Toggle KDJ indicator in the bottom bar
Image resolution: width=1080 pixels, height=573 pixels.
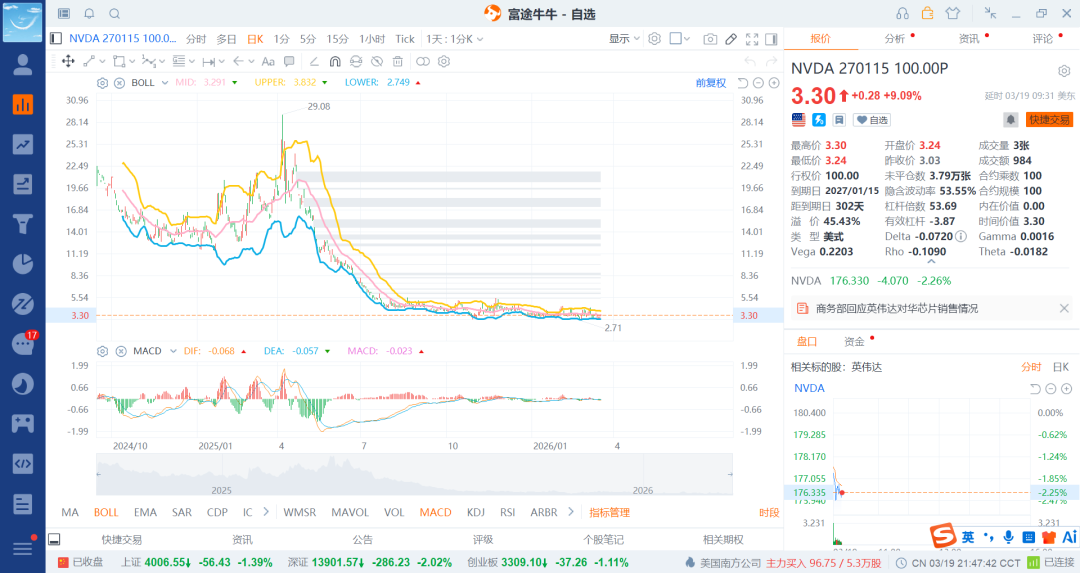click(476, 512)
